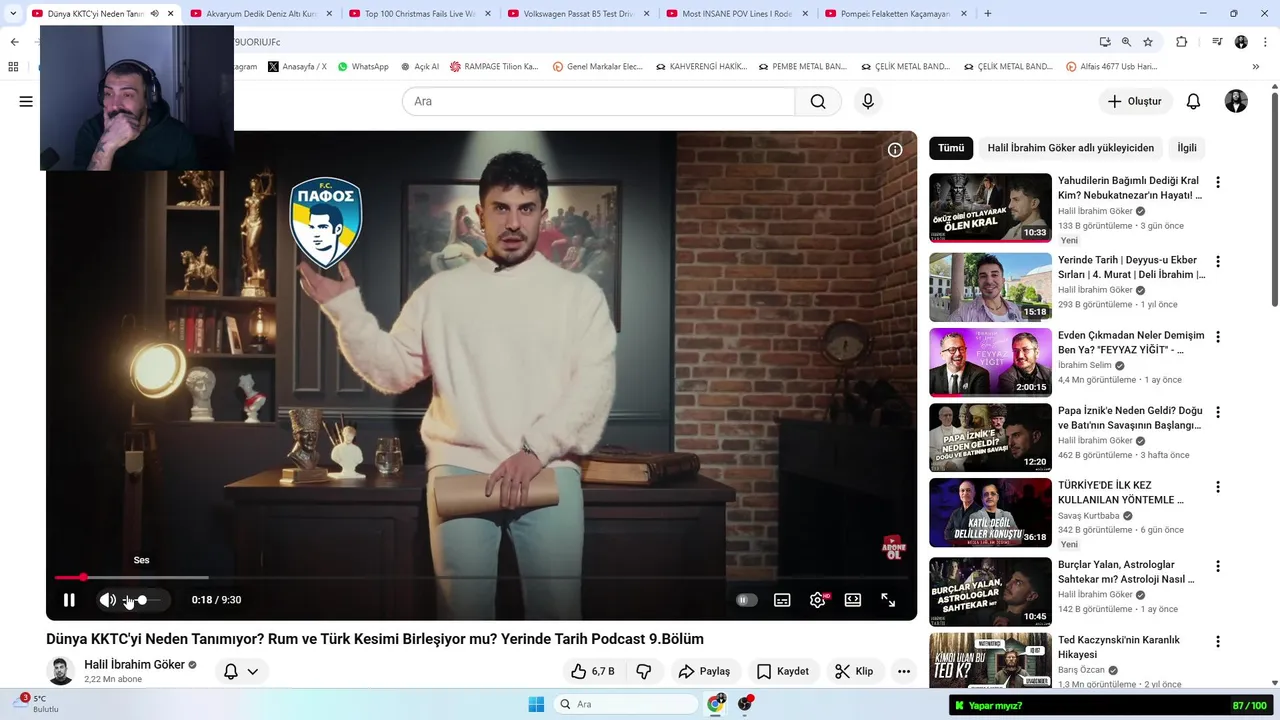1280x720 pixels.
Task: Open player settings gear
Action: pyautogui.click(x=818, y=600)
